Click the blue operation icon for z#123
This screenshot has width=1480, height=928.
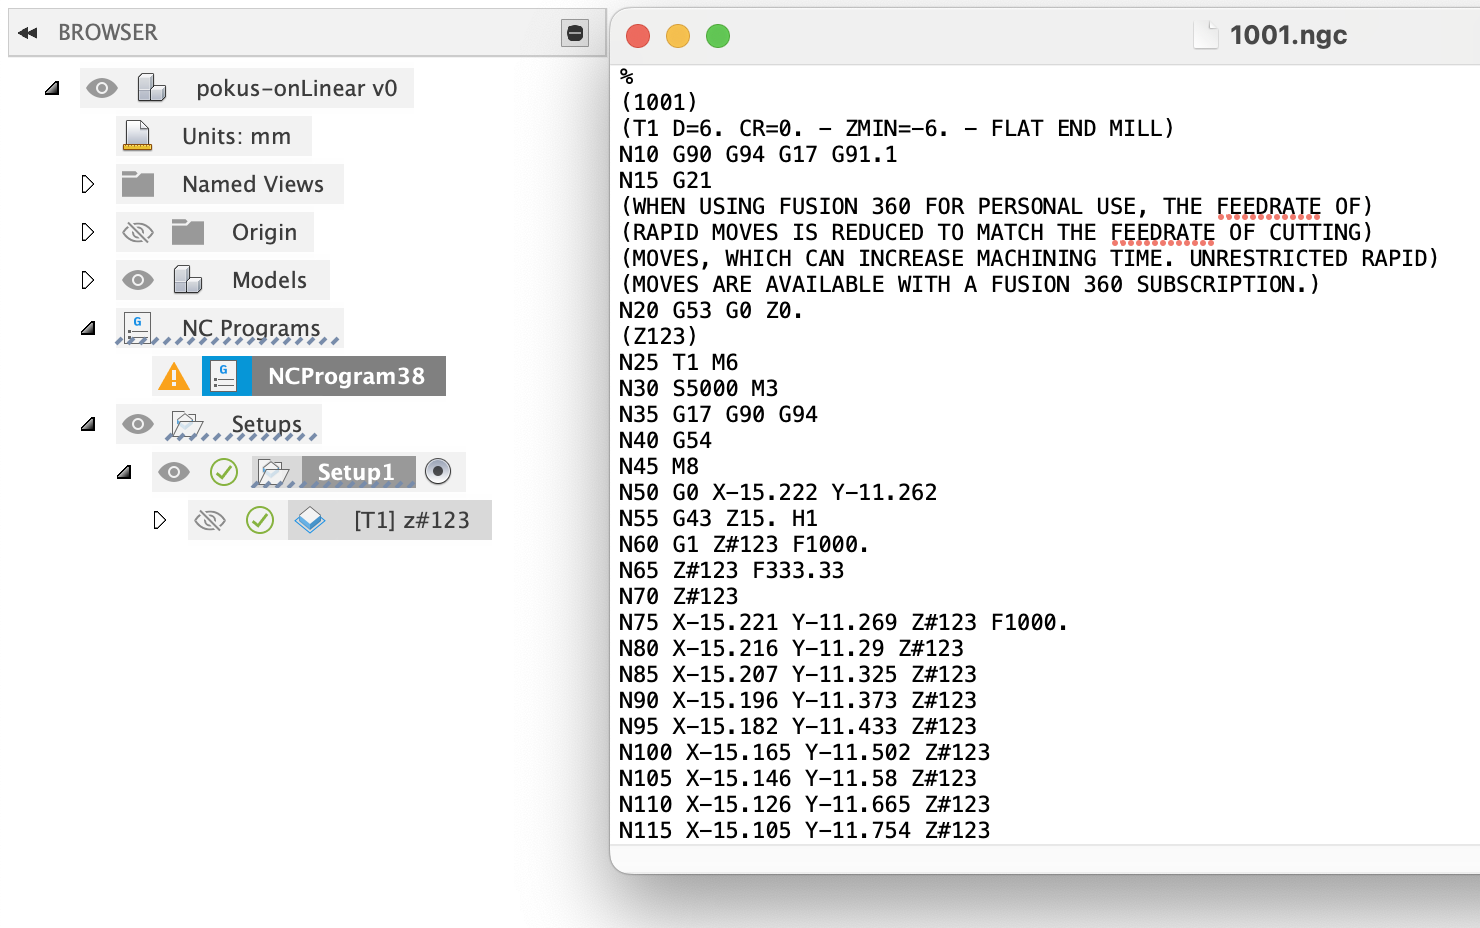(x=310, y=520)
